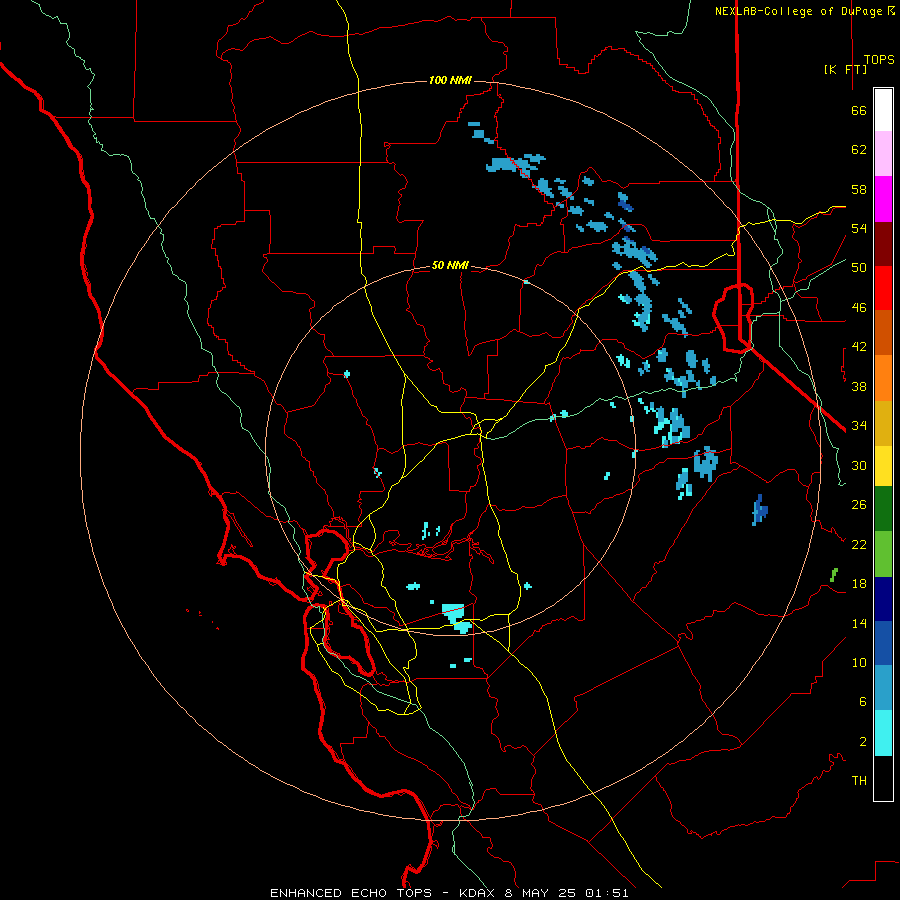Click the legend value '62'
Viewport: 900px width, 900px height.
tap(859, 150)
